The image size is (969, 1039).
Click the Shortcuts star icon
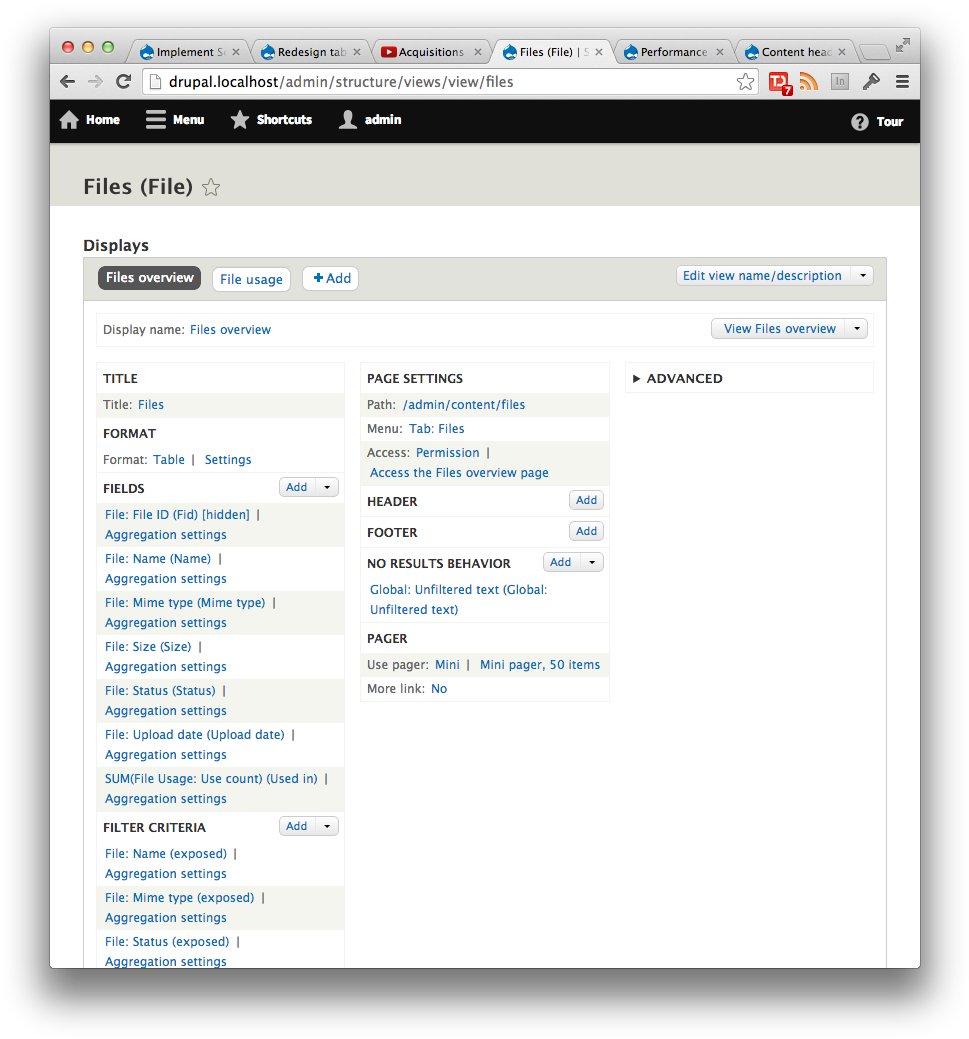coord(239,119)
